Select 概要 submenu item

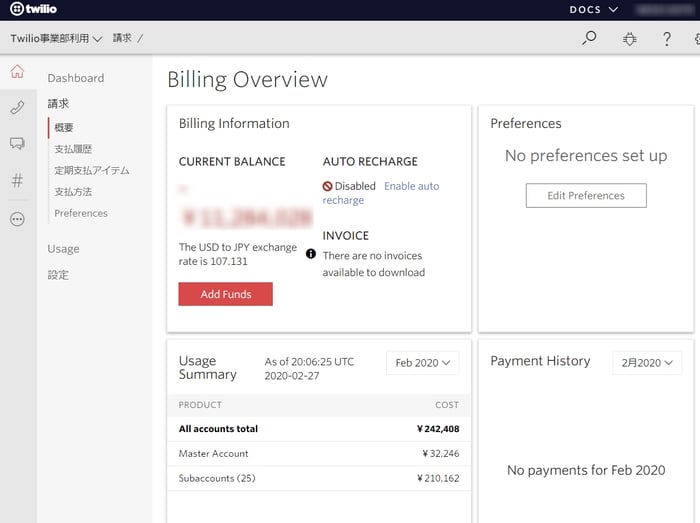pyautogui.click(x=64, y=128)
